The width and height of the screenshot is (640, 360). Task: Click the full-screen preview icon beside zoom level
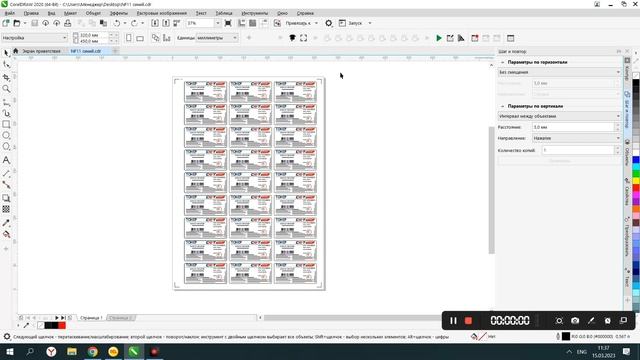tap(228, 23)
